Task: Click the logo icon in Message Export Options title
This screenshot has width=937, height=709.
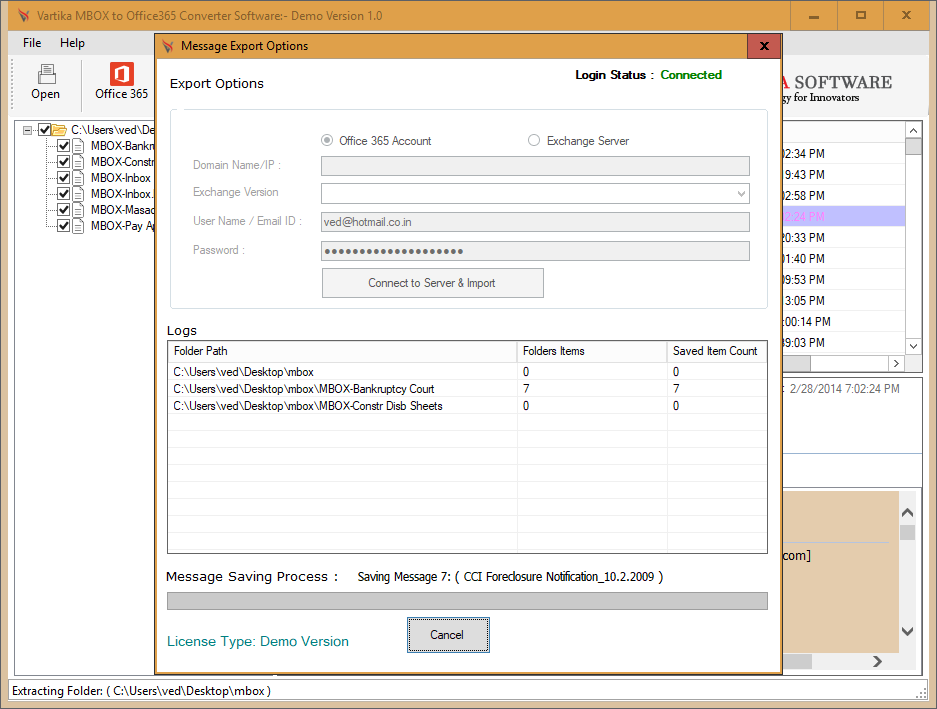Action: click(169, 46)
